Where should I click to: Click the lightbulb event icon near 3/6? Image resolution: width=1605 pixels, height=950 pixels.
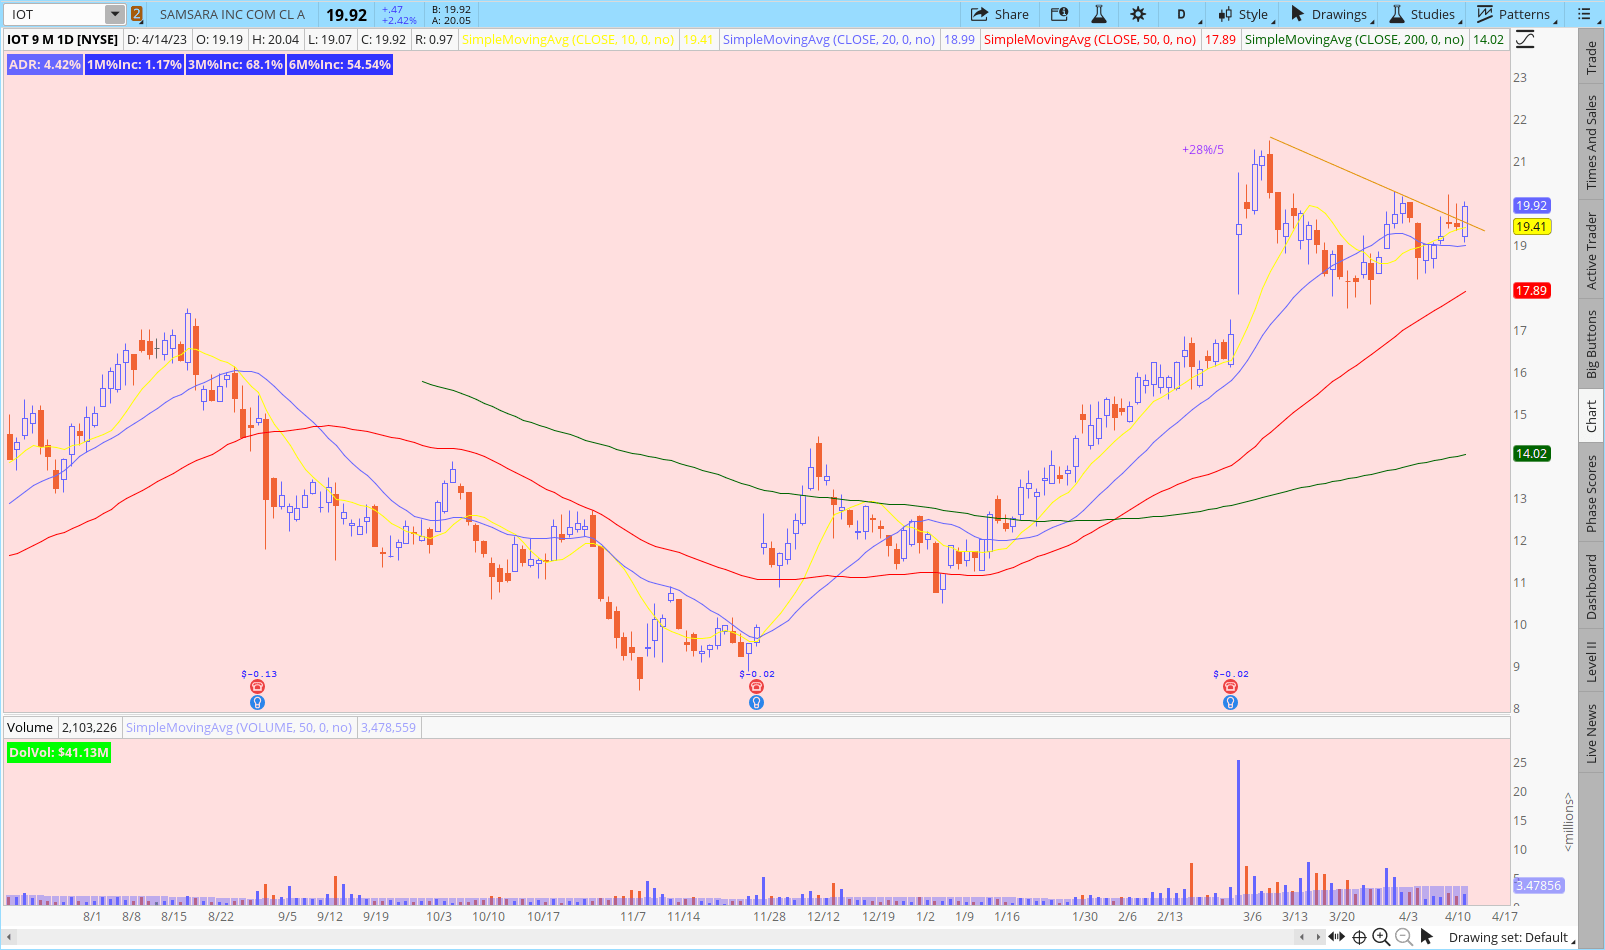point(1230,703)
